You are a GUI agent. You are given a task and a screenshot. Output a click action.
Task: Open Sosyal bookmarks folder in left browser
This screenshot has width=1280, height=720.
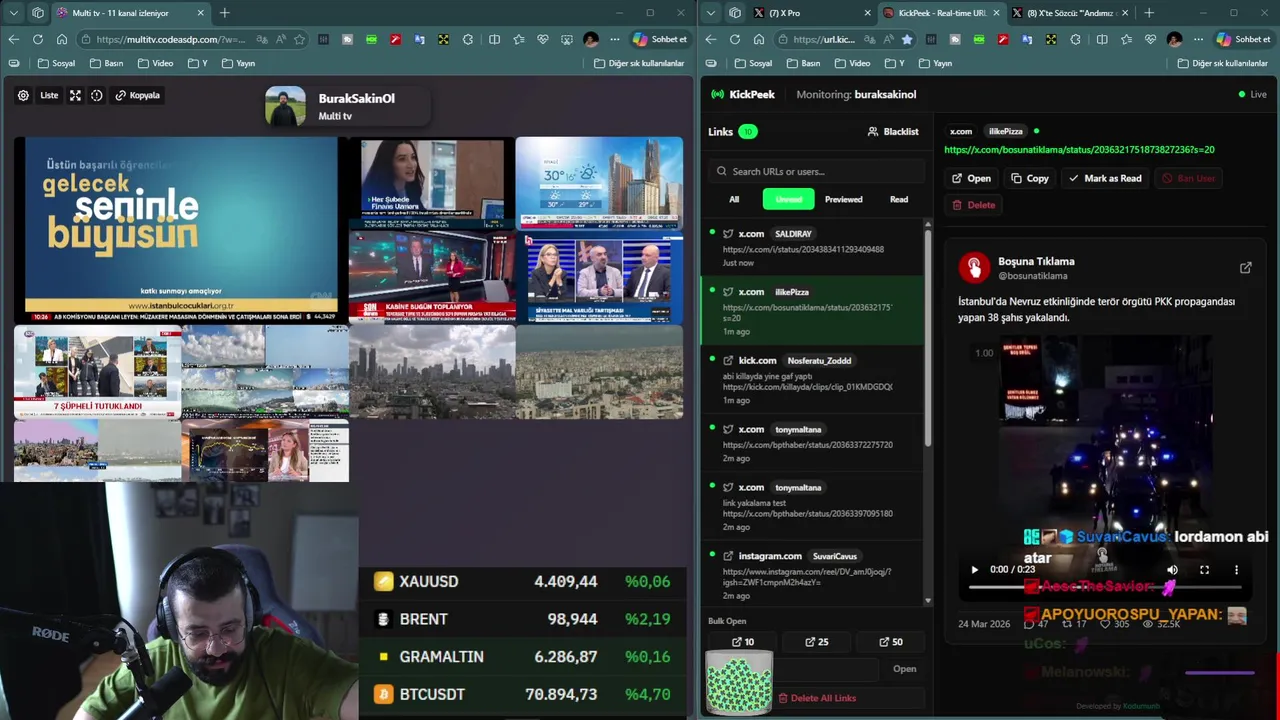56,63
